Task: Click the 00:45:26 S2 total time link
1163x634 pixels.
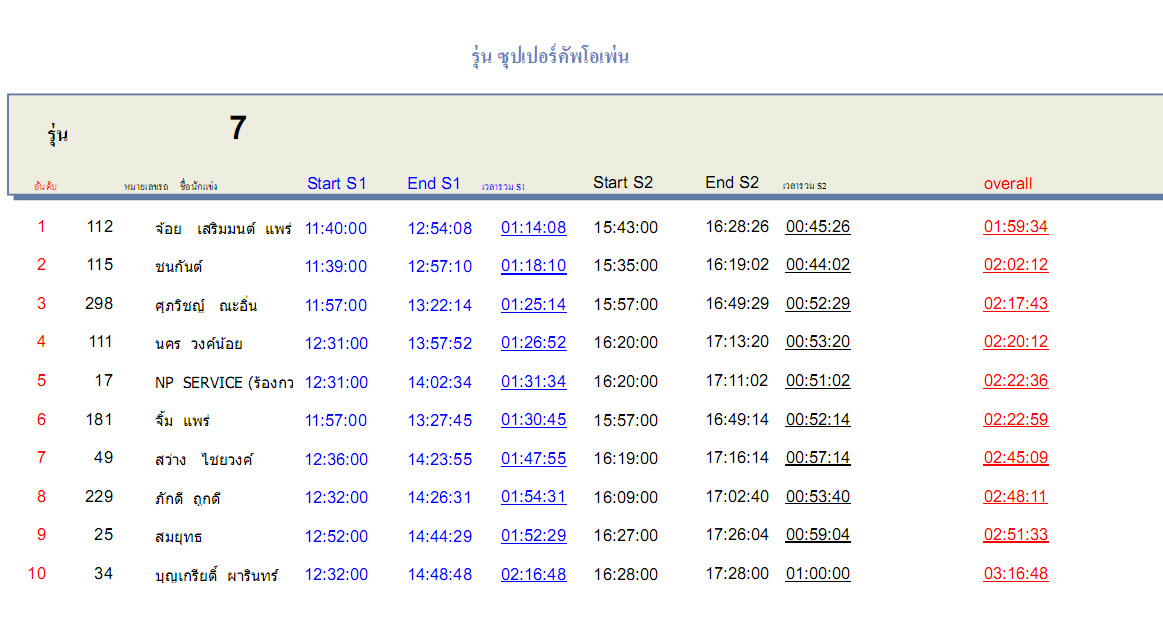Action: point(817,227)
